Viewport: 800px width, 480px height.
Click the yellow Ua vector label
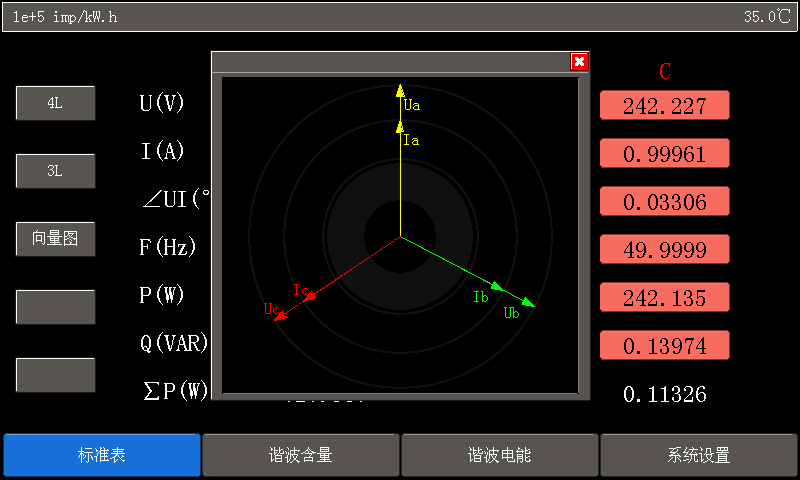tap(411, 104)
